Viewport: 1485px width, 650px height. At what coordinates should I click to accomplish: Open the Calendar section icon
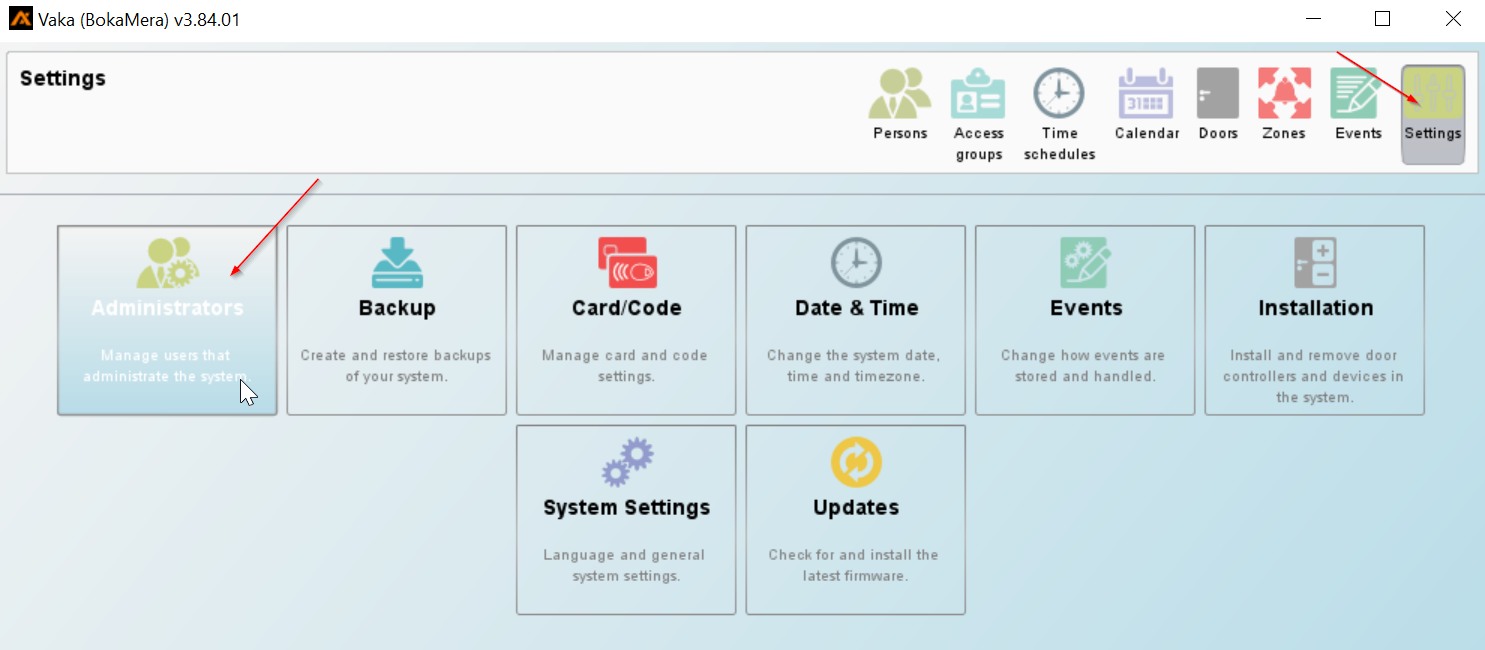tap(1146, 94)
